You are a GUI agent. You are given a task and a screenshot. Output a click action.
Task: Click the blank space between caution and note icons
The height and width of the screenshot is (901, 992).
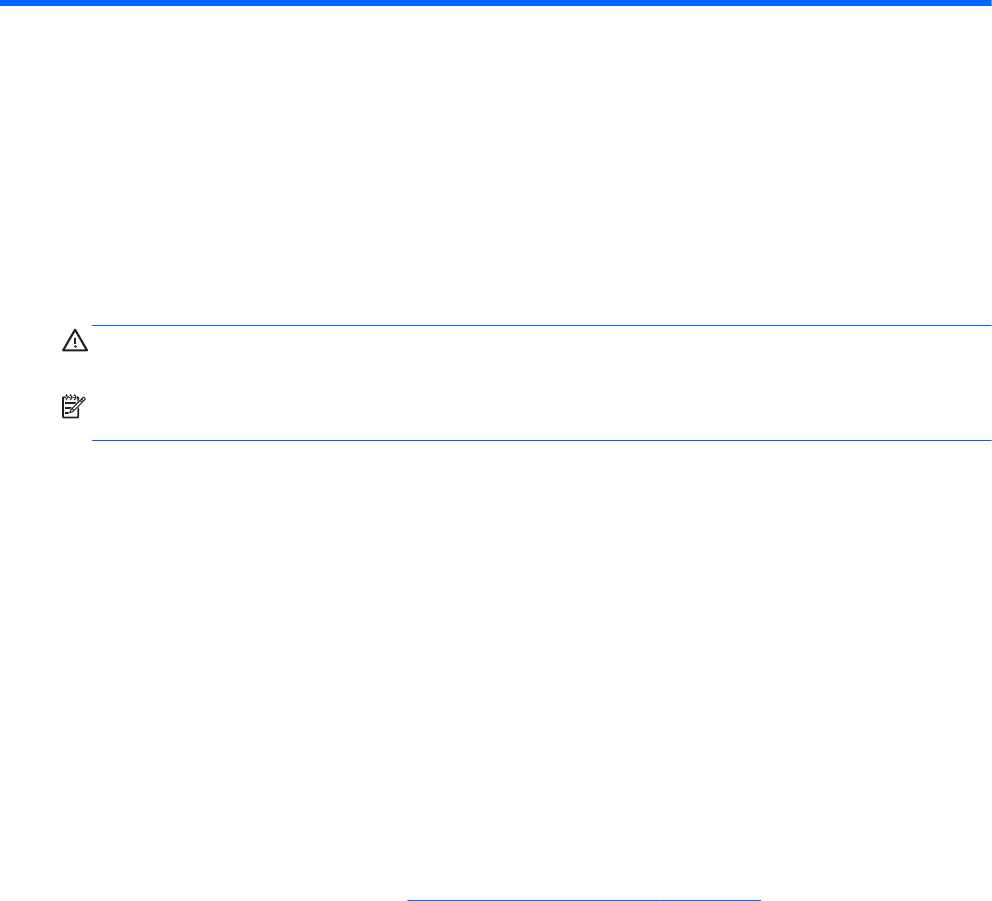pyautogui.click(x=74, y=373)
